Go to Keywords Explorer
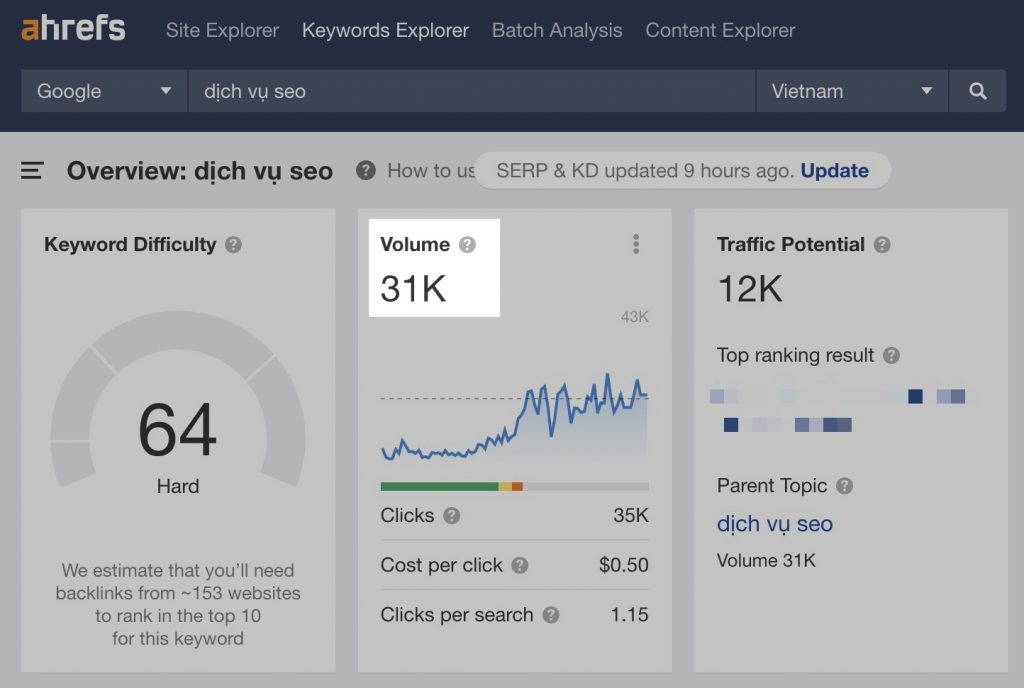 (385, 30)
